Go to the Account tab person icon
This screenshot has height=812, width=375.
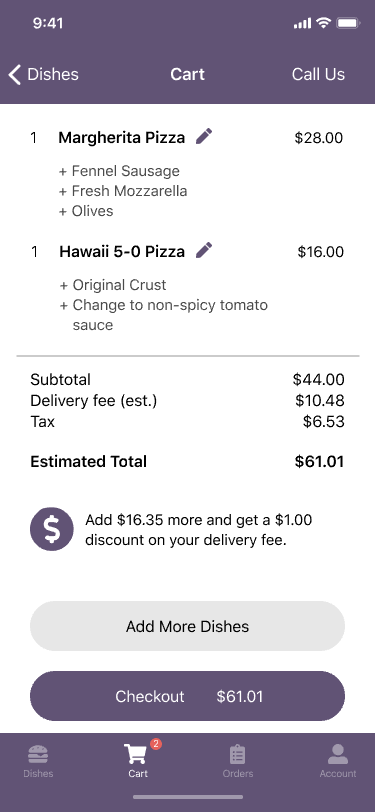[338, 761]
